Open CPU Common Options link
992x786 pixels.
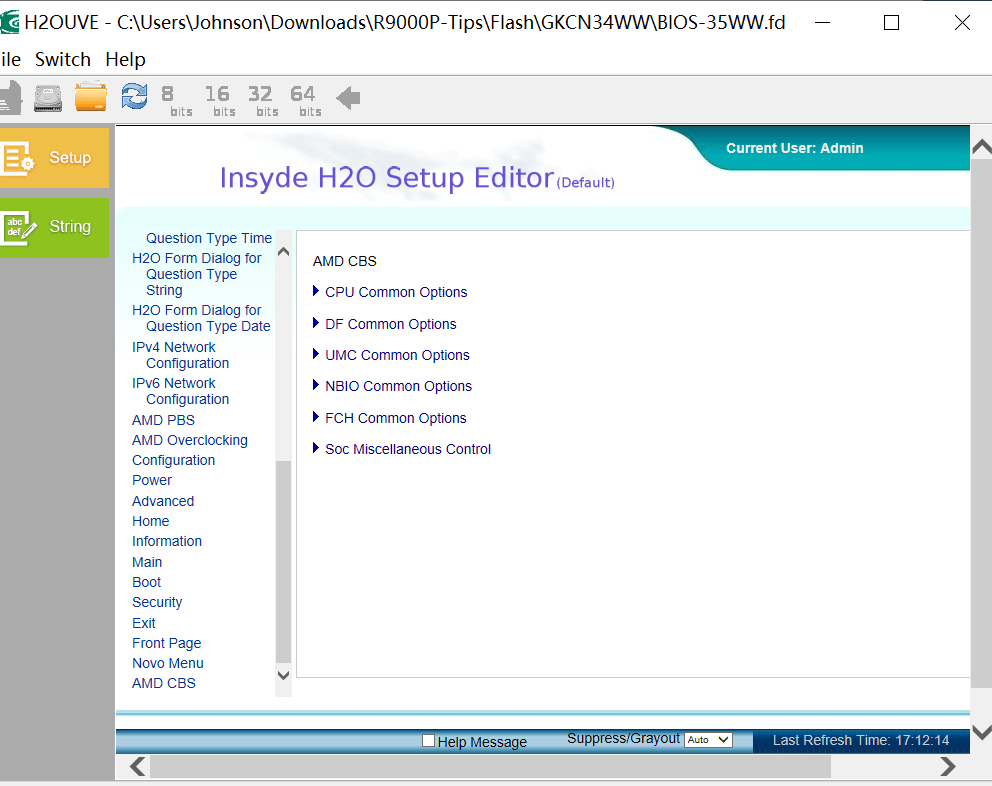pos(396,292)
